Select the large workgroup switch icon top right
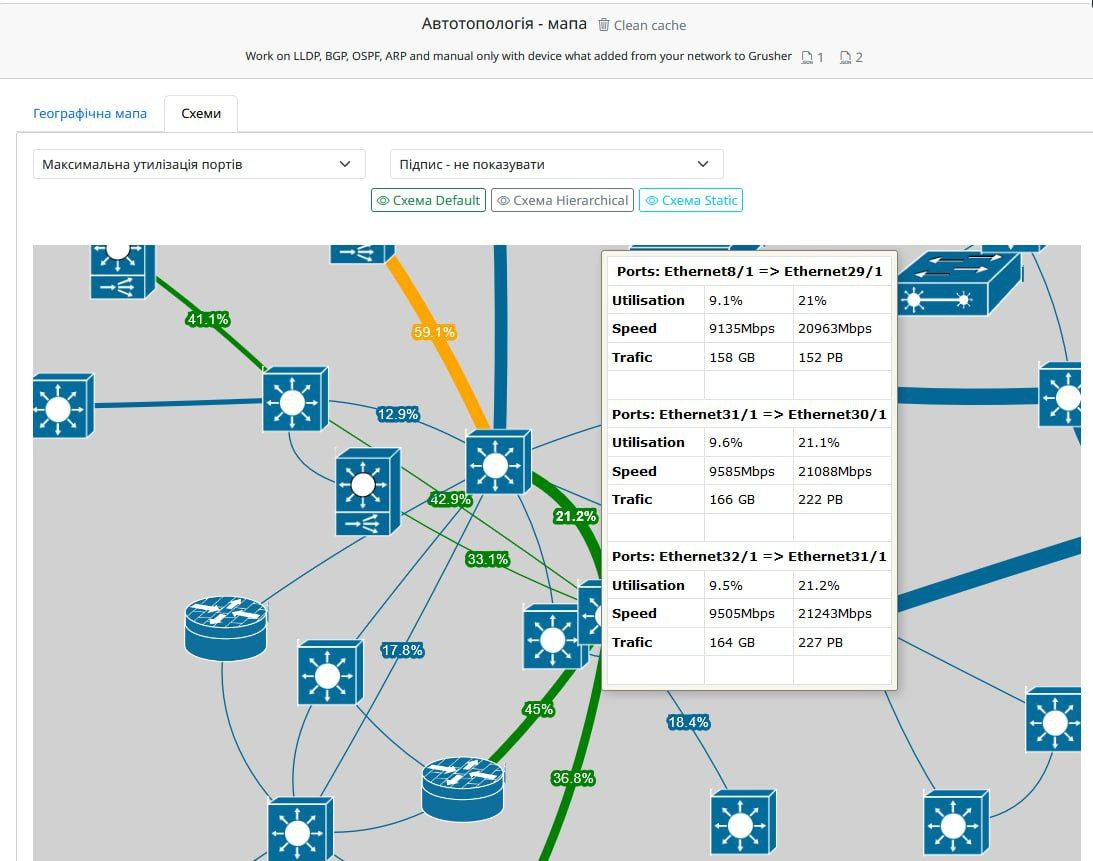Screen dimensions: 1093x861 coord(959,282)
